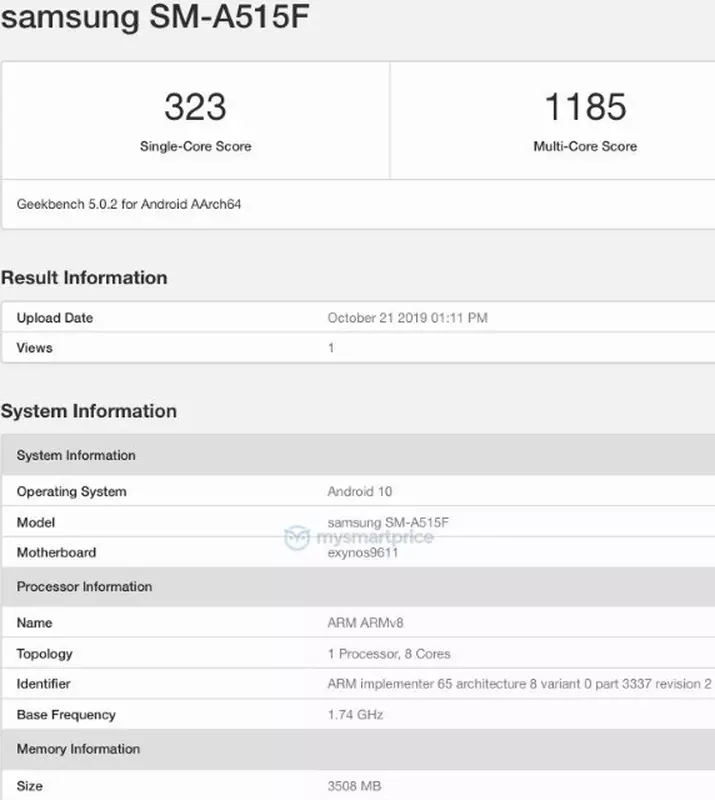Click the 1 Processor, 8 Cores topology value
This screenshot has height=800, width=715.
pyautogui.click(x=389, y=654)
